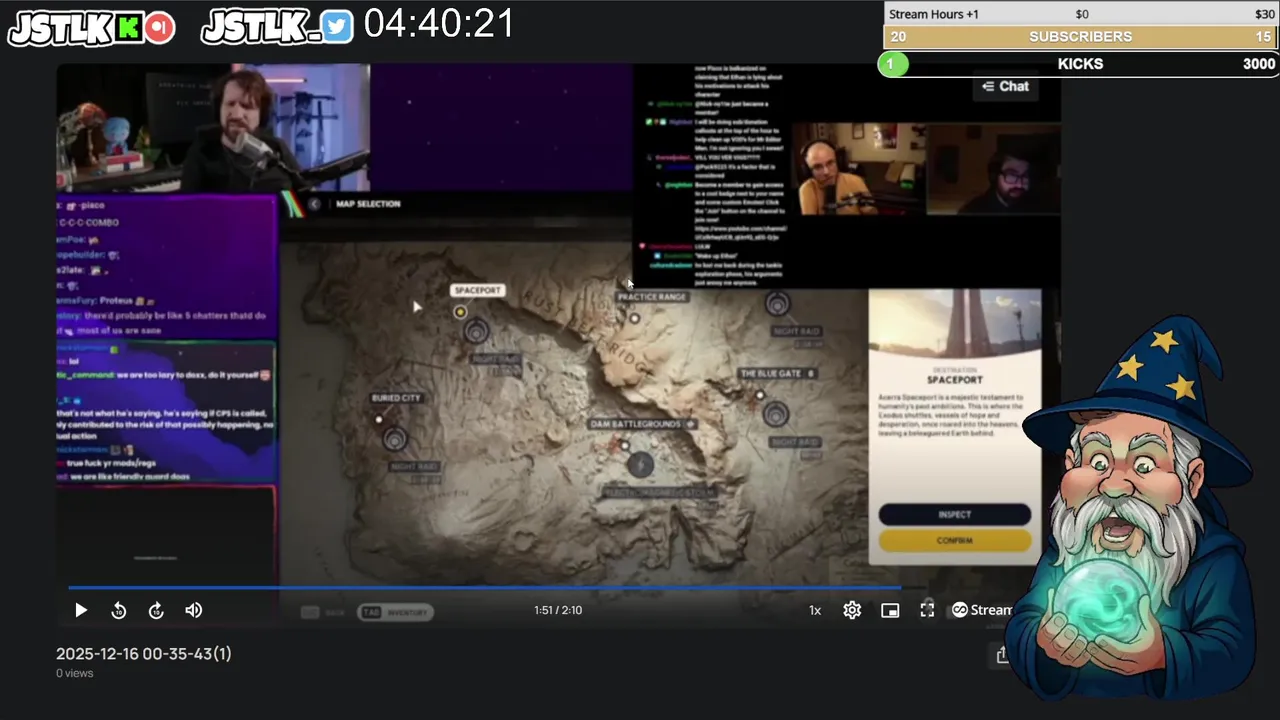Enable picture-in-picture mode
Image resolution: width=1280 pixels, height=720 pixels.
point(890,610)
